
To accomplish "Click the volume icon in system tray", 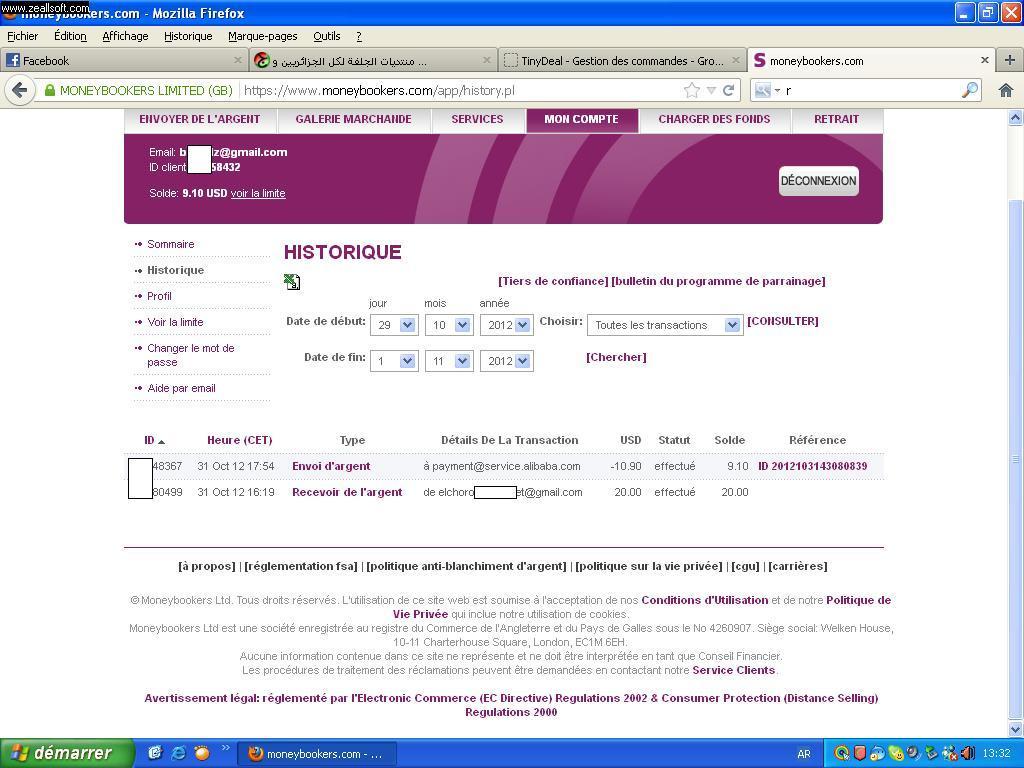I will coord(968,753).
